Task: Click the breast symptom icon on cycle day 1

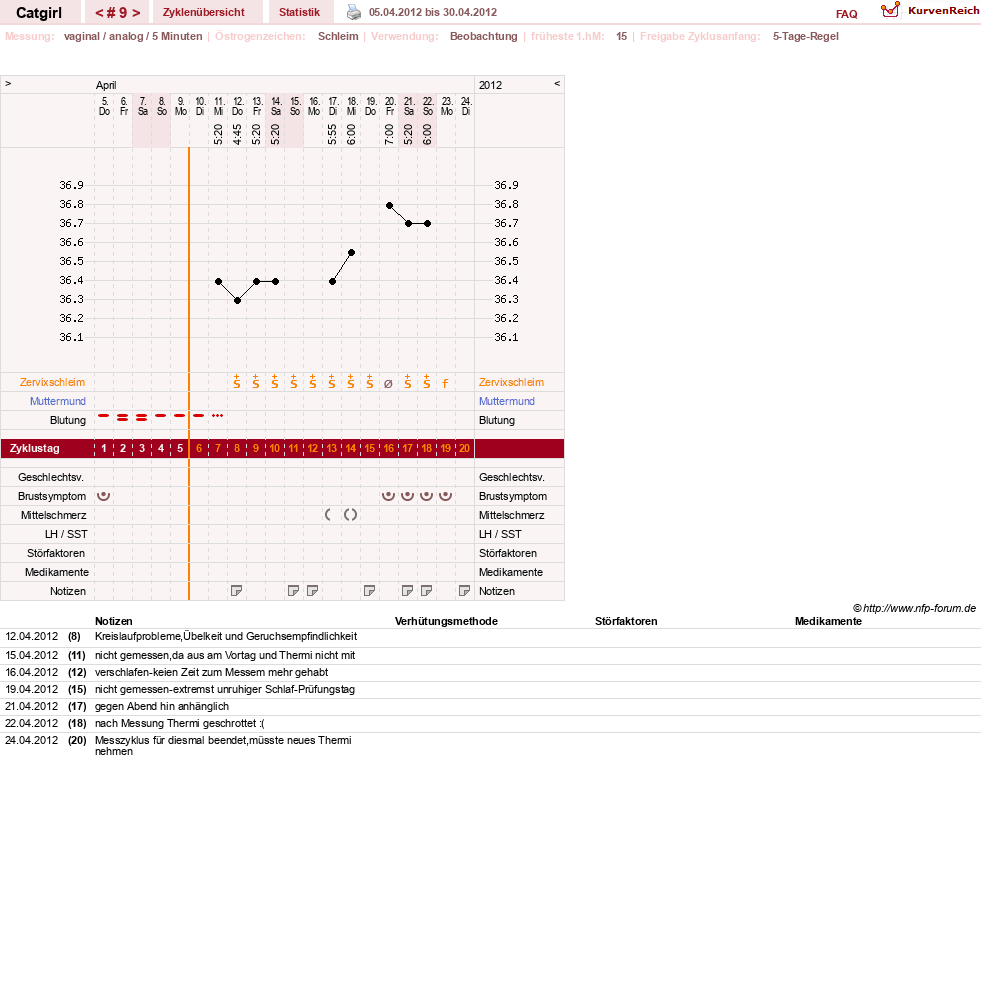Action: (x=103, y=496)
